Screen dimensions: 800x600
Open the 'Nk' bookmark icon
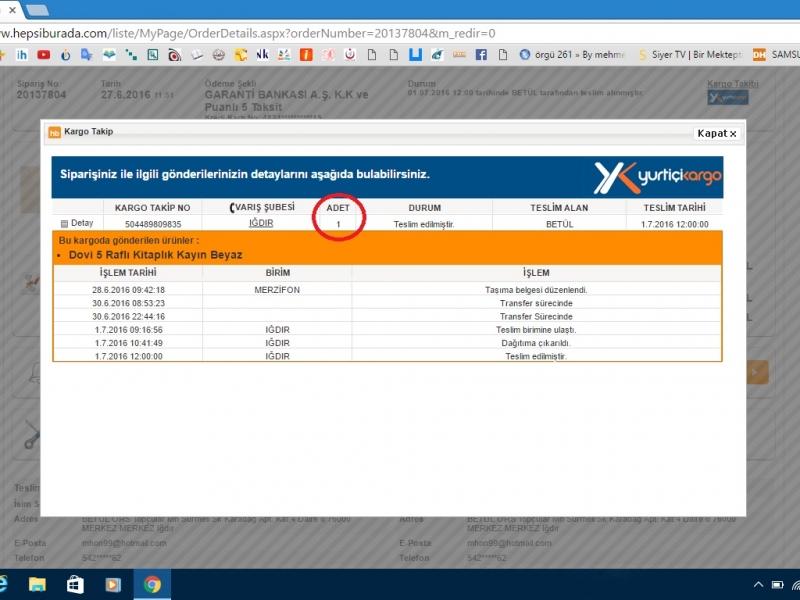tap(262, 55)
